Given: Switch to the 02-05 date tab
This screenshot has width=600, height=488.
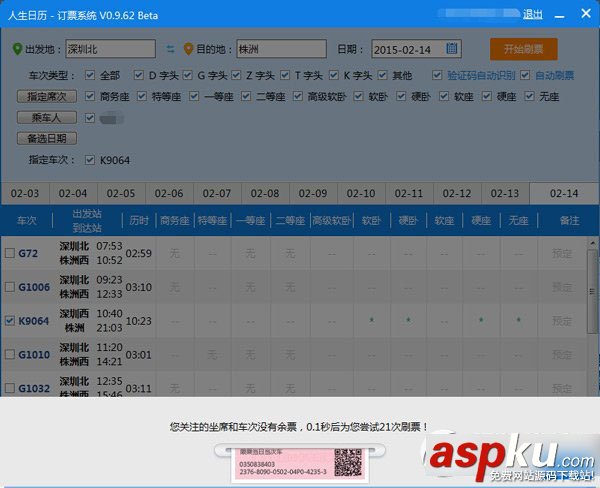Looking at the screenshot, I should (121, 193).
